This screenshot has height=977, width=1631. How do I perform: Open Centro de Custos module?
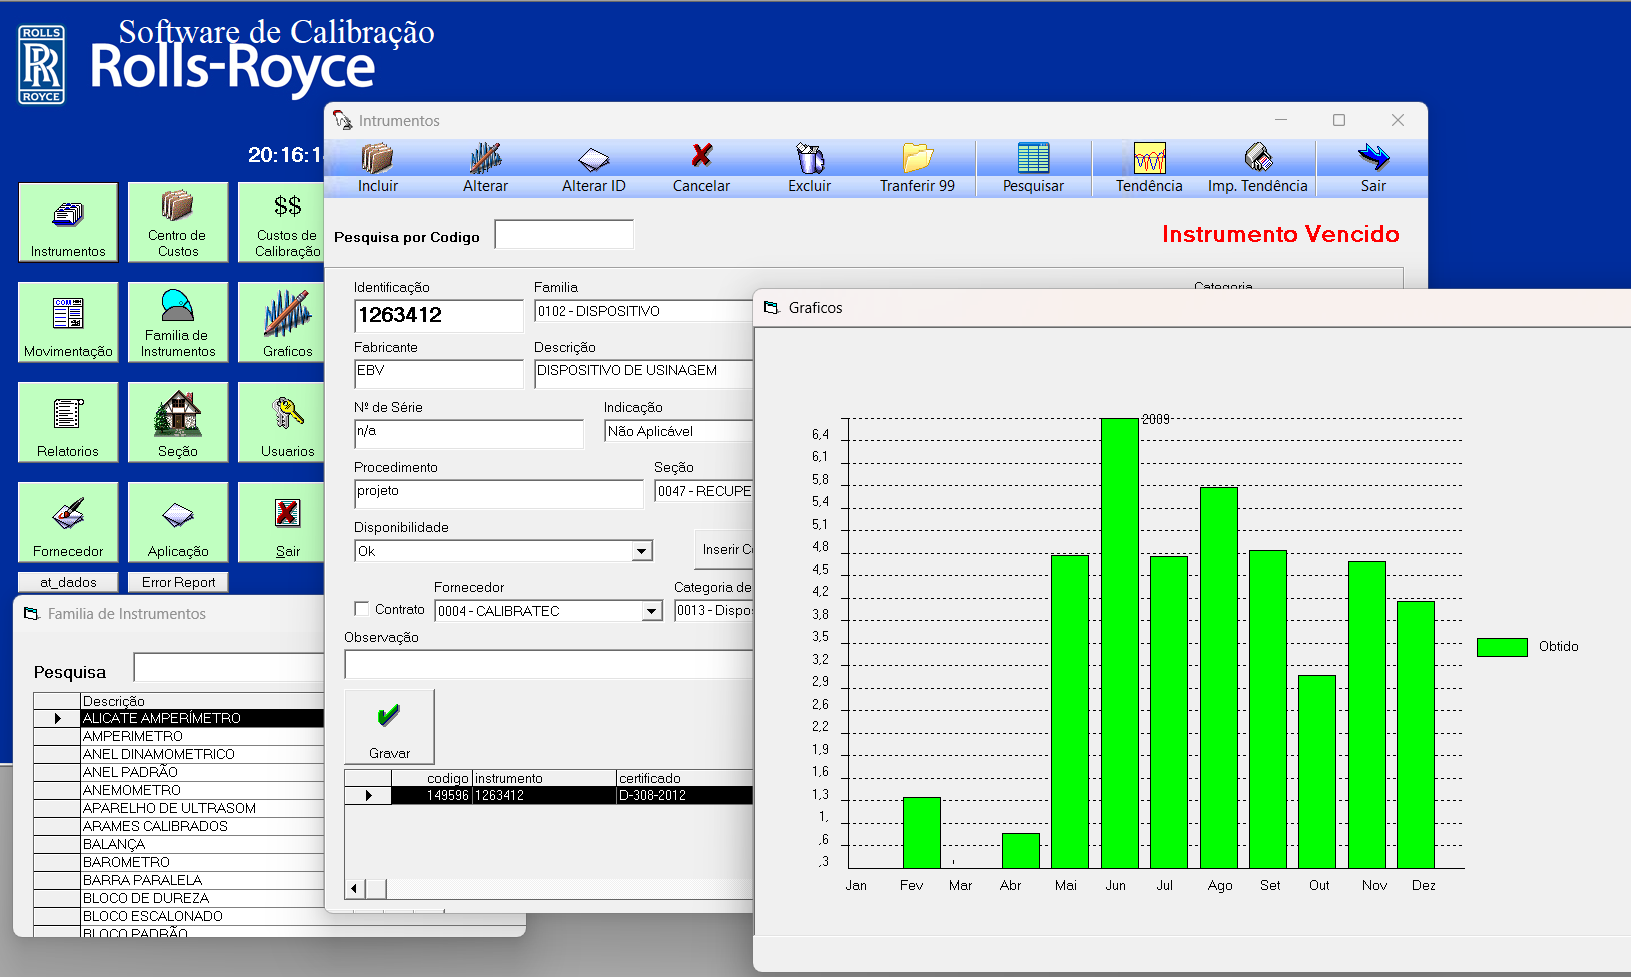point(178,222)
